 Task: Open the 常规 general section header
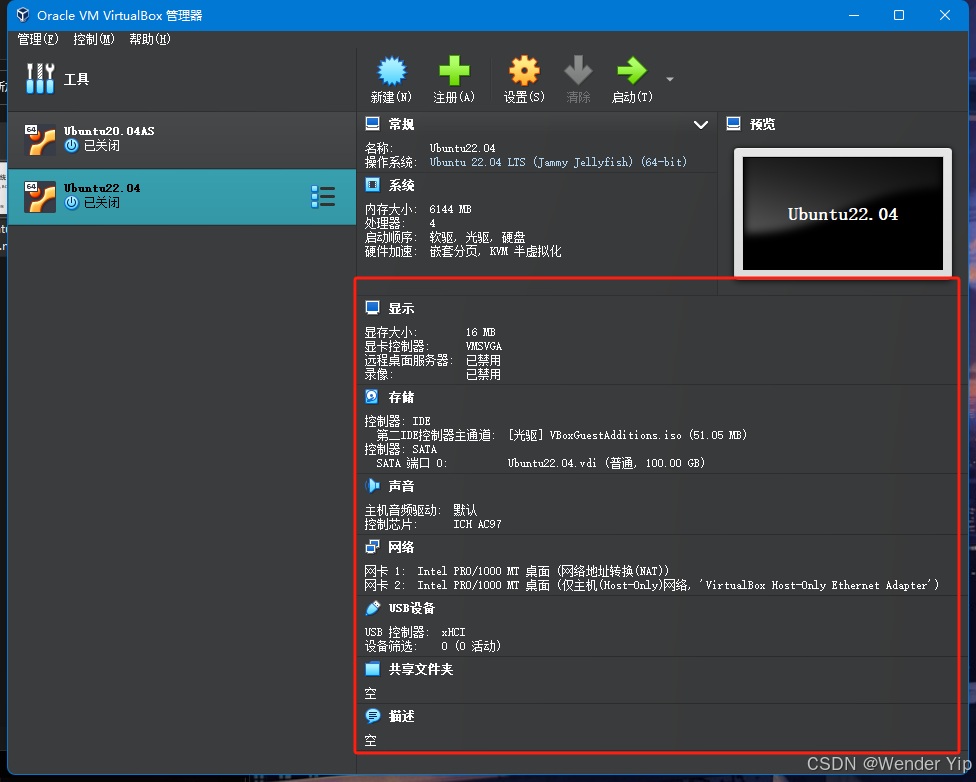[401, 125]
